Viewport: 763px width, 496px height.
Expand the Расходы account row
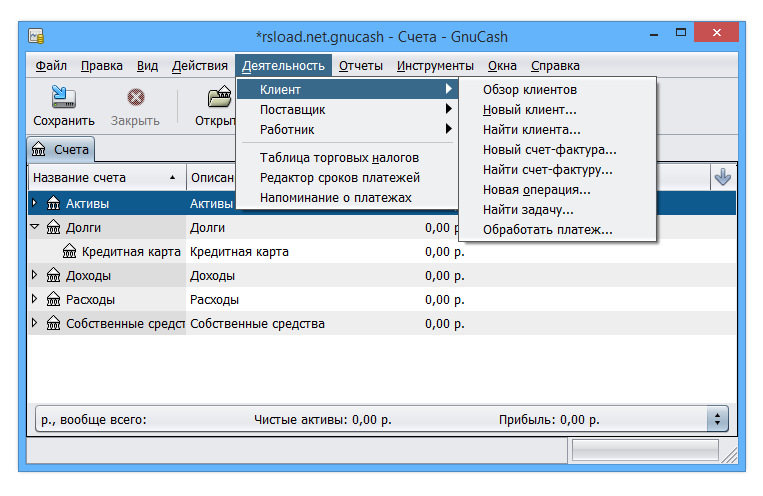[35, 298]
